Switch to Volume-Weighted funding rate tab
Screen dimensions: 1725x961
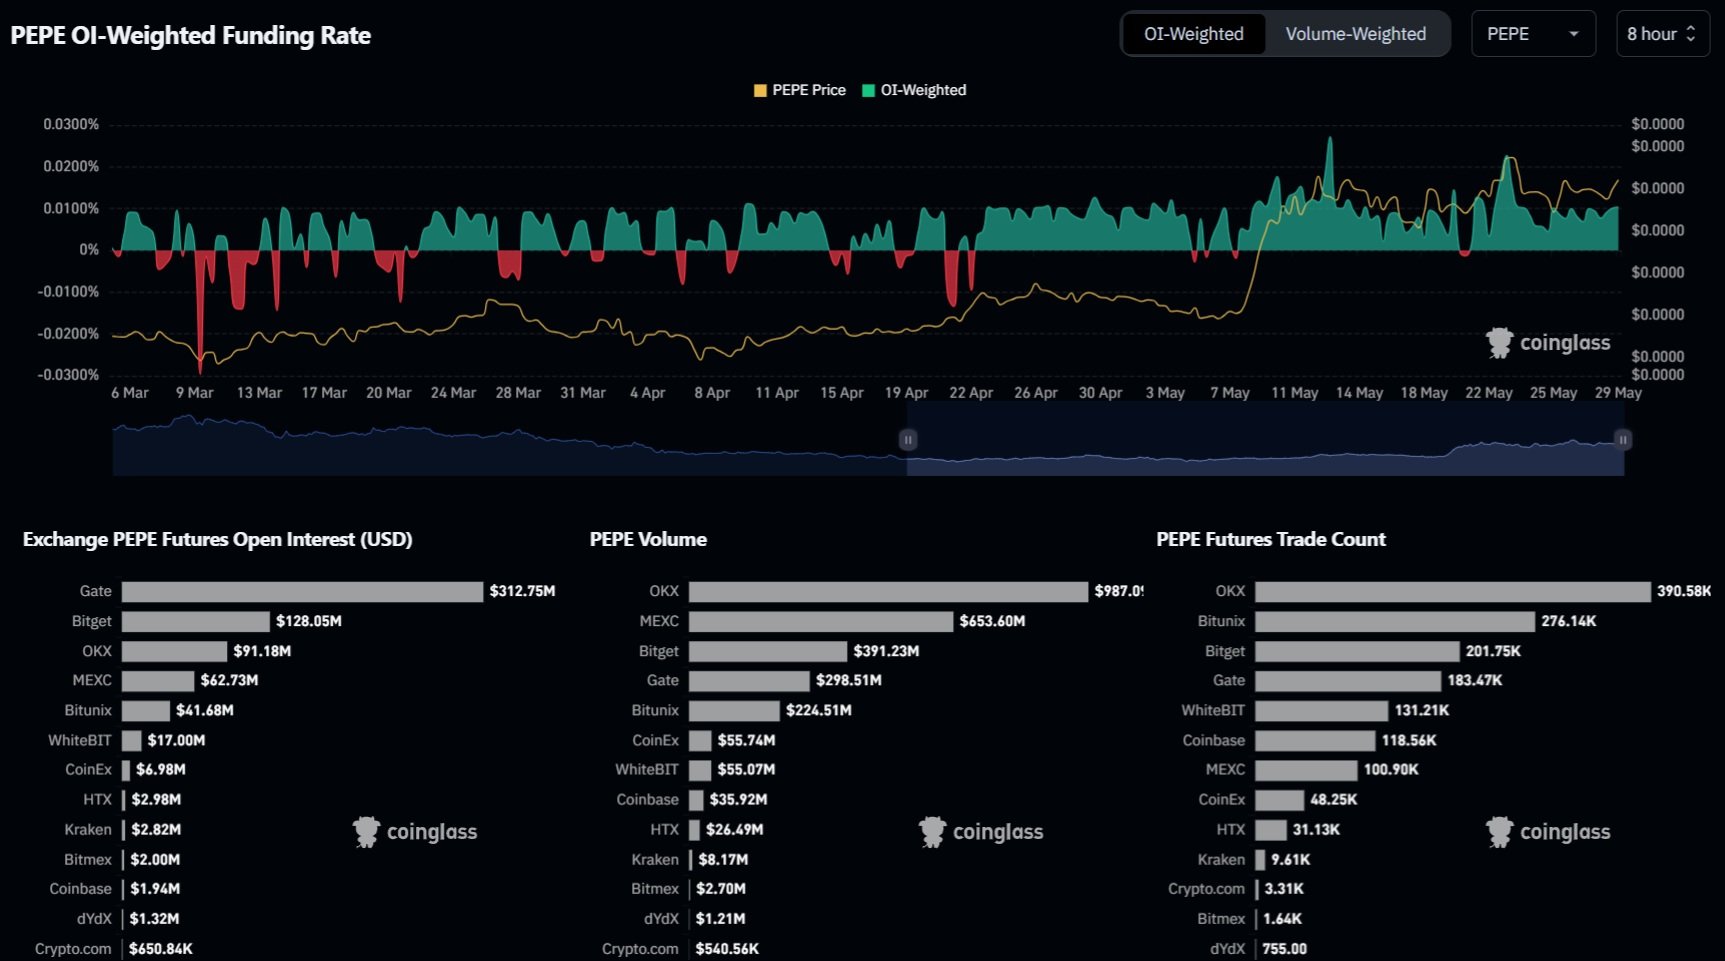tap(1355, 34)
